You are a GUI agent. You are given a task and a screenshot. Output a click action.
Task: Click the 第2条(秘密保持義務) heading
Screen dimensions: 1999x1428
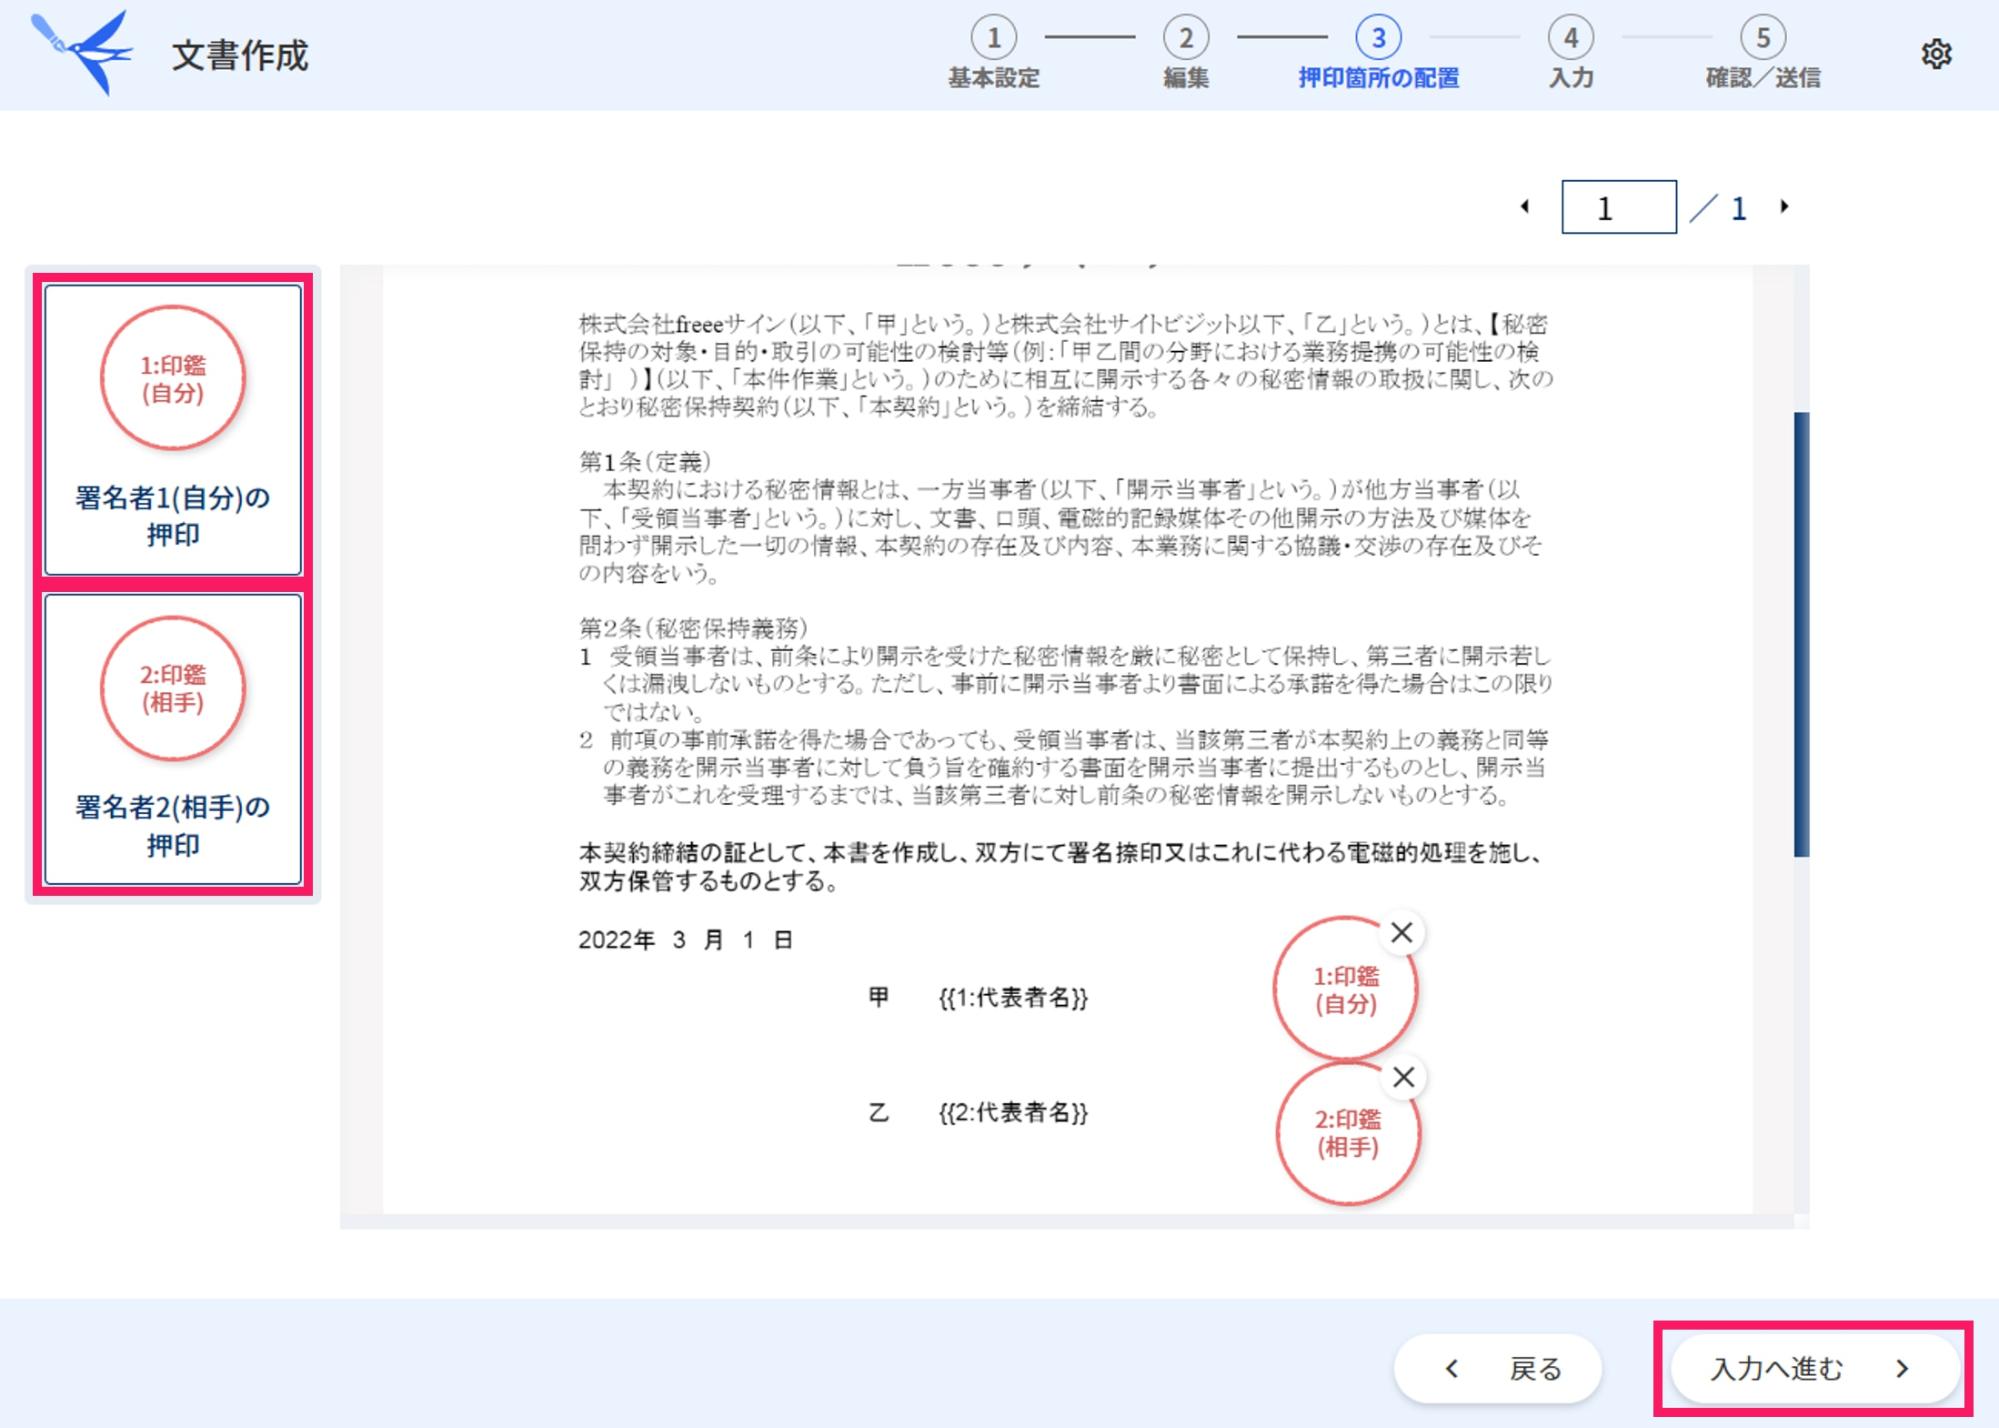tap(693, 627)
